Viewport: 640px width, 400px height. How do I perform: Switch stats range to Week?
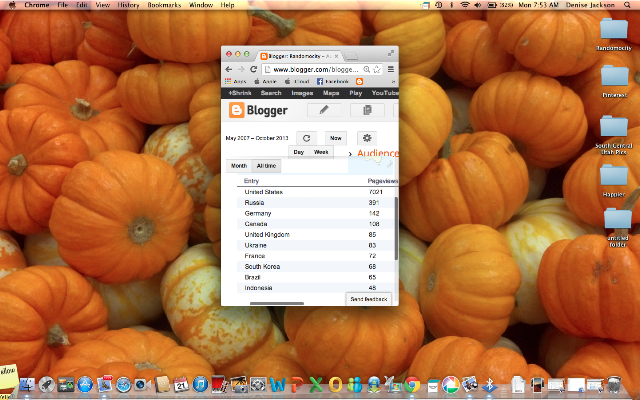click(321, 152)
